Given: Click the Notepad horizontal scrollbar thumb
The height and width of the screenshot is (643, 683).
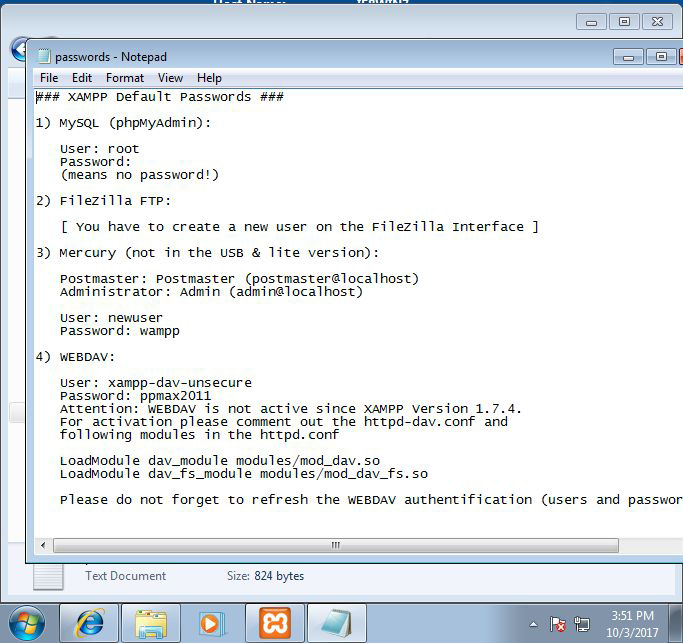Looking at the screenshot, I should click(x=335, y=545).
